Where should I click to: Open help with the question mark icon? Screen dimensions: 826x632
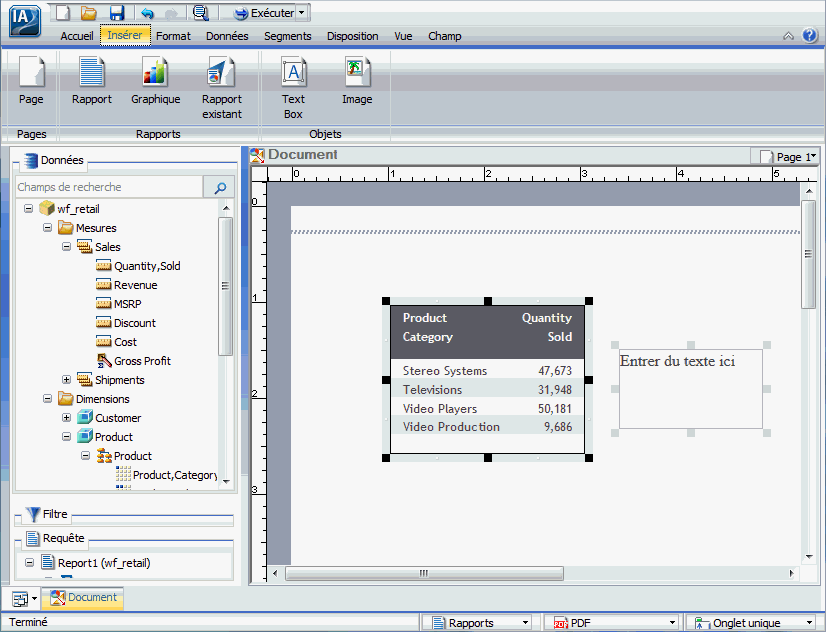point(809,35)
